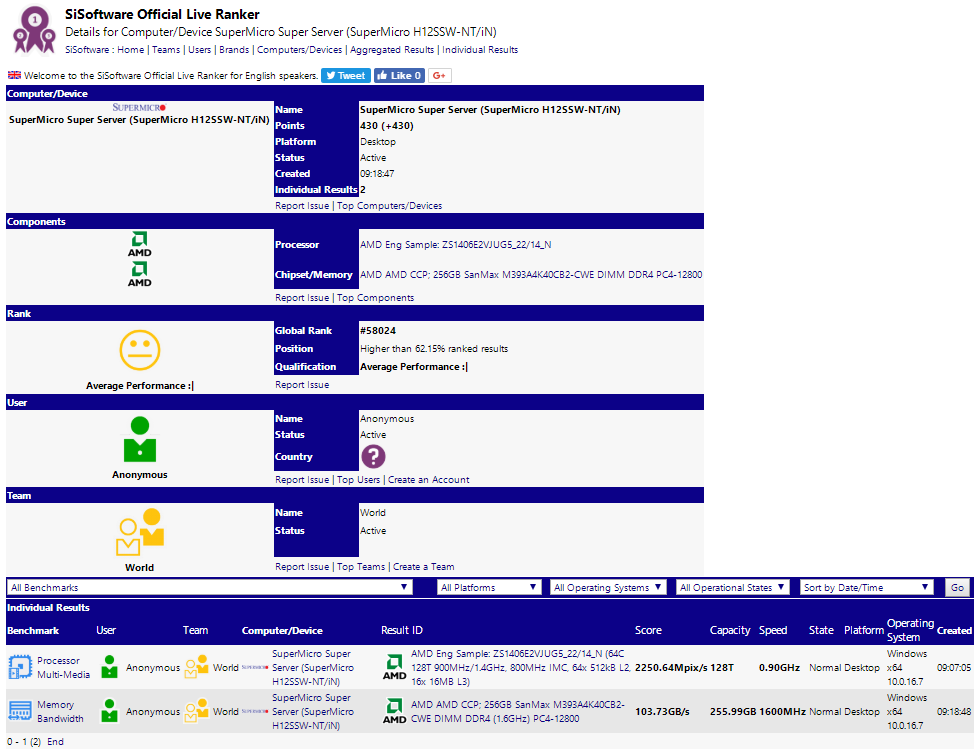Click the AMD logo in Memory Bandwidth result row
The width and height of the screenshot is (980, 751).
[394, 711]
